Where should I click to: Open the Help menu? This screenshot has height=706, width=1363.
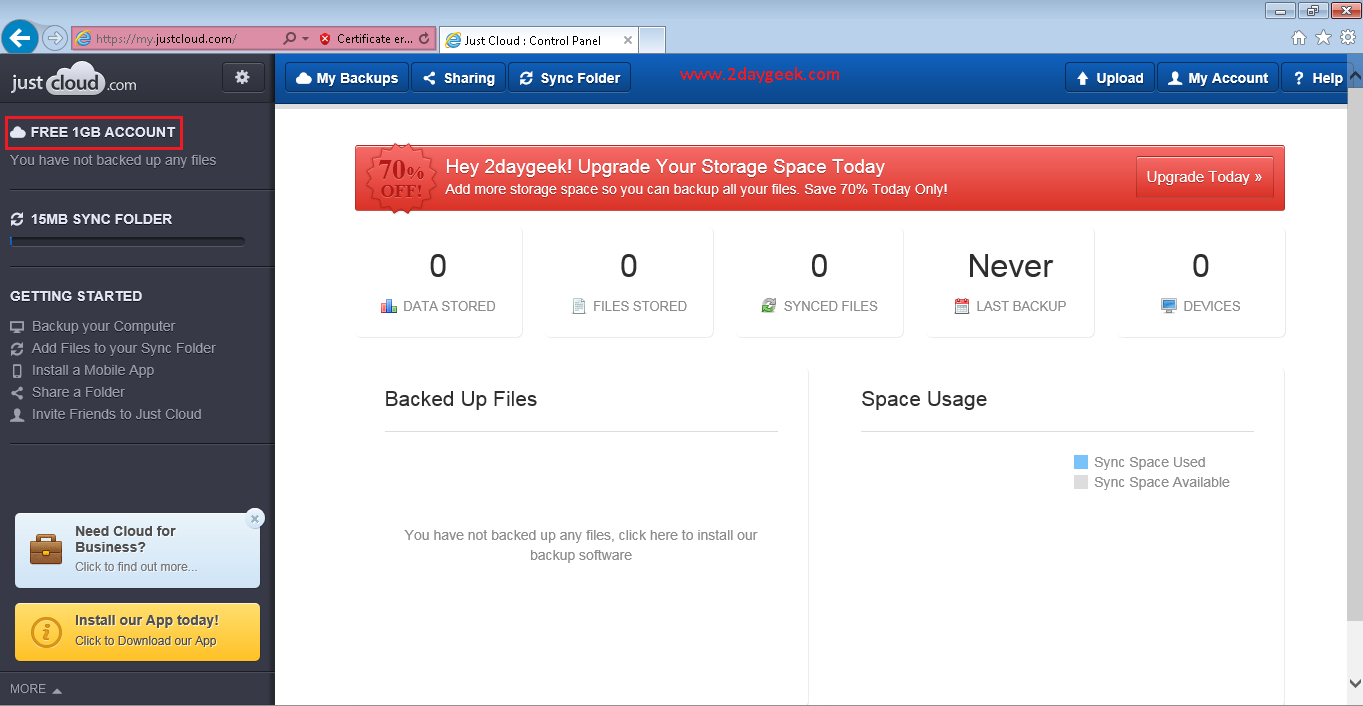[1317, 78]
